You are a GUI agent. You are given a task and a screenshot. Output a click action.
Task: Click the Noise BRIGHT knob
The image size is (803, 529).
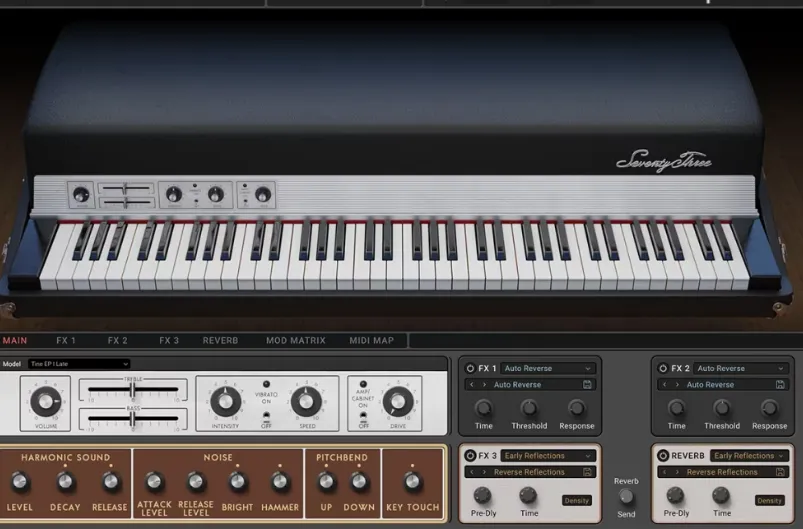coord(237,482)
